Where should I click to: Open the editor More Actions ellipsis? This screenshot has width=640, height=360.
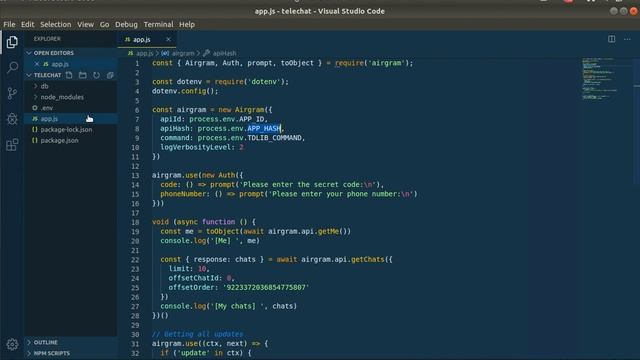click(x=627, y=39)
